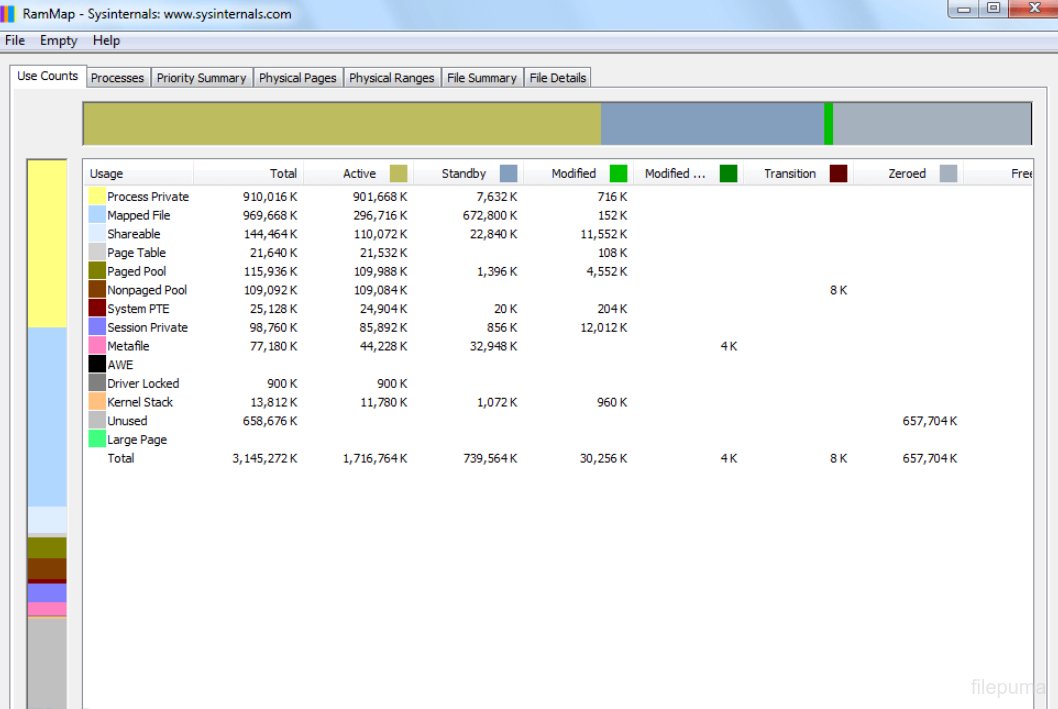The image size is (1058, 709).
Task: Click the green Large Page color square
Action: coord(96,439)
